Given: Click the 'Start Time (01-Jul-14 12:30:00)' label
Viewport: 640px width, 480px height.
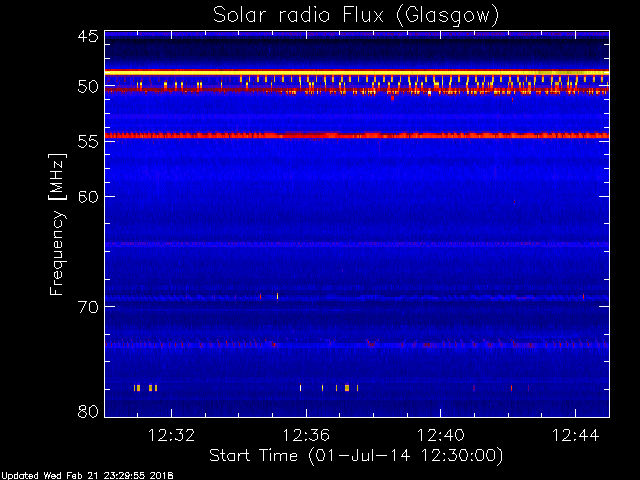Looking at the screenshot, I should (x=356, y=456).
